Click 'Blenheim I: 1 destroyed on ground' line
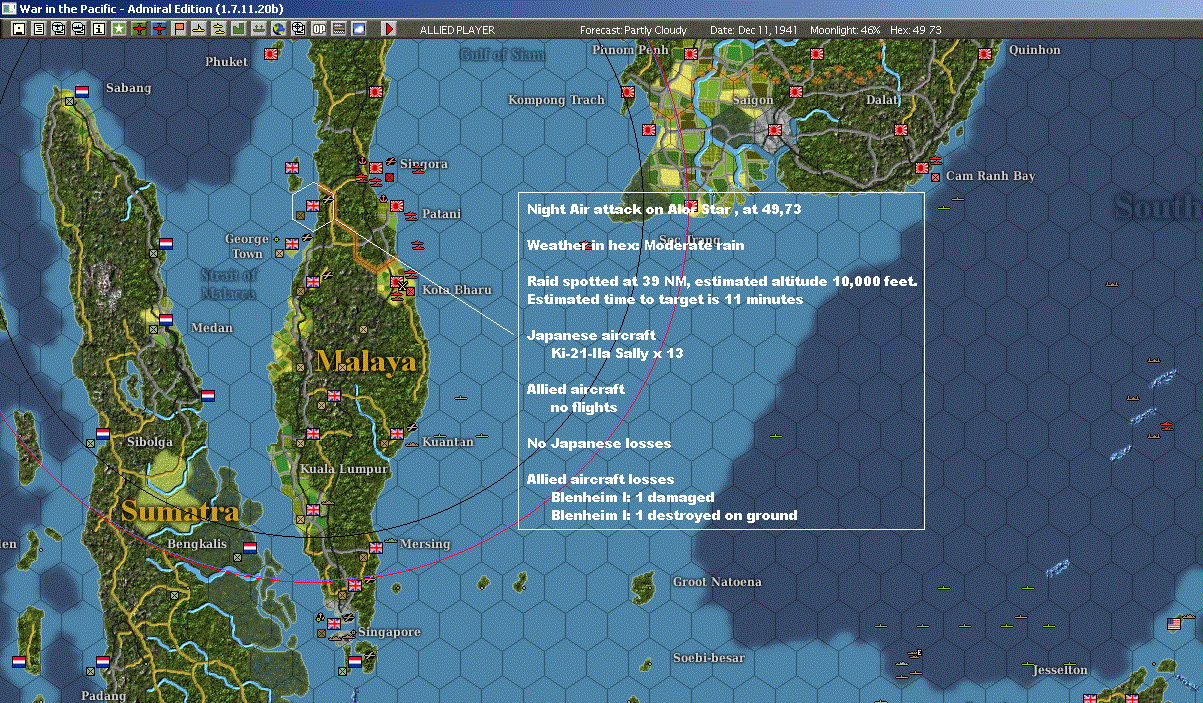The height and width of the screenshot is (703, 1203). [674, 515]
